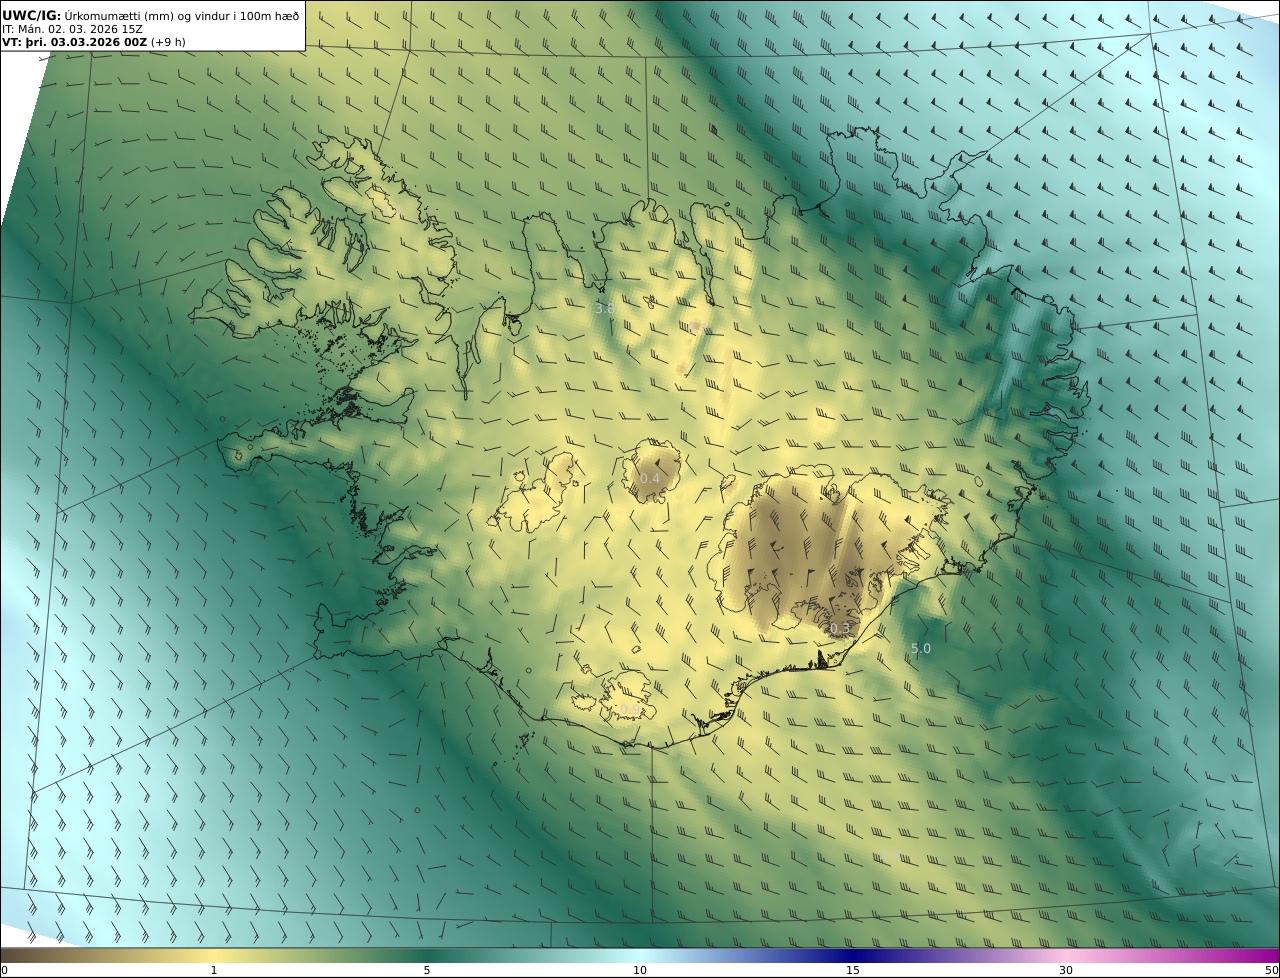The image size is (1280, 978).
Task: Click the brown low-value end of the colorbar
Action: click(20, 955)
